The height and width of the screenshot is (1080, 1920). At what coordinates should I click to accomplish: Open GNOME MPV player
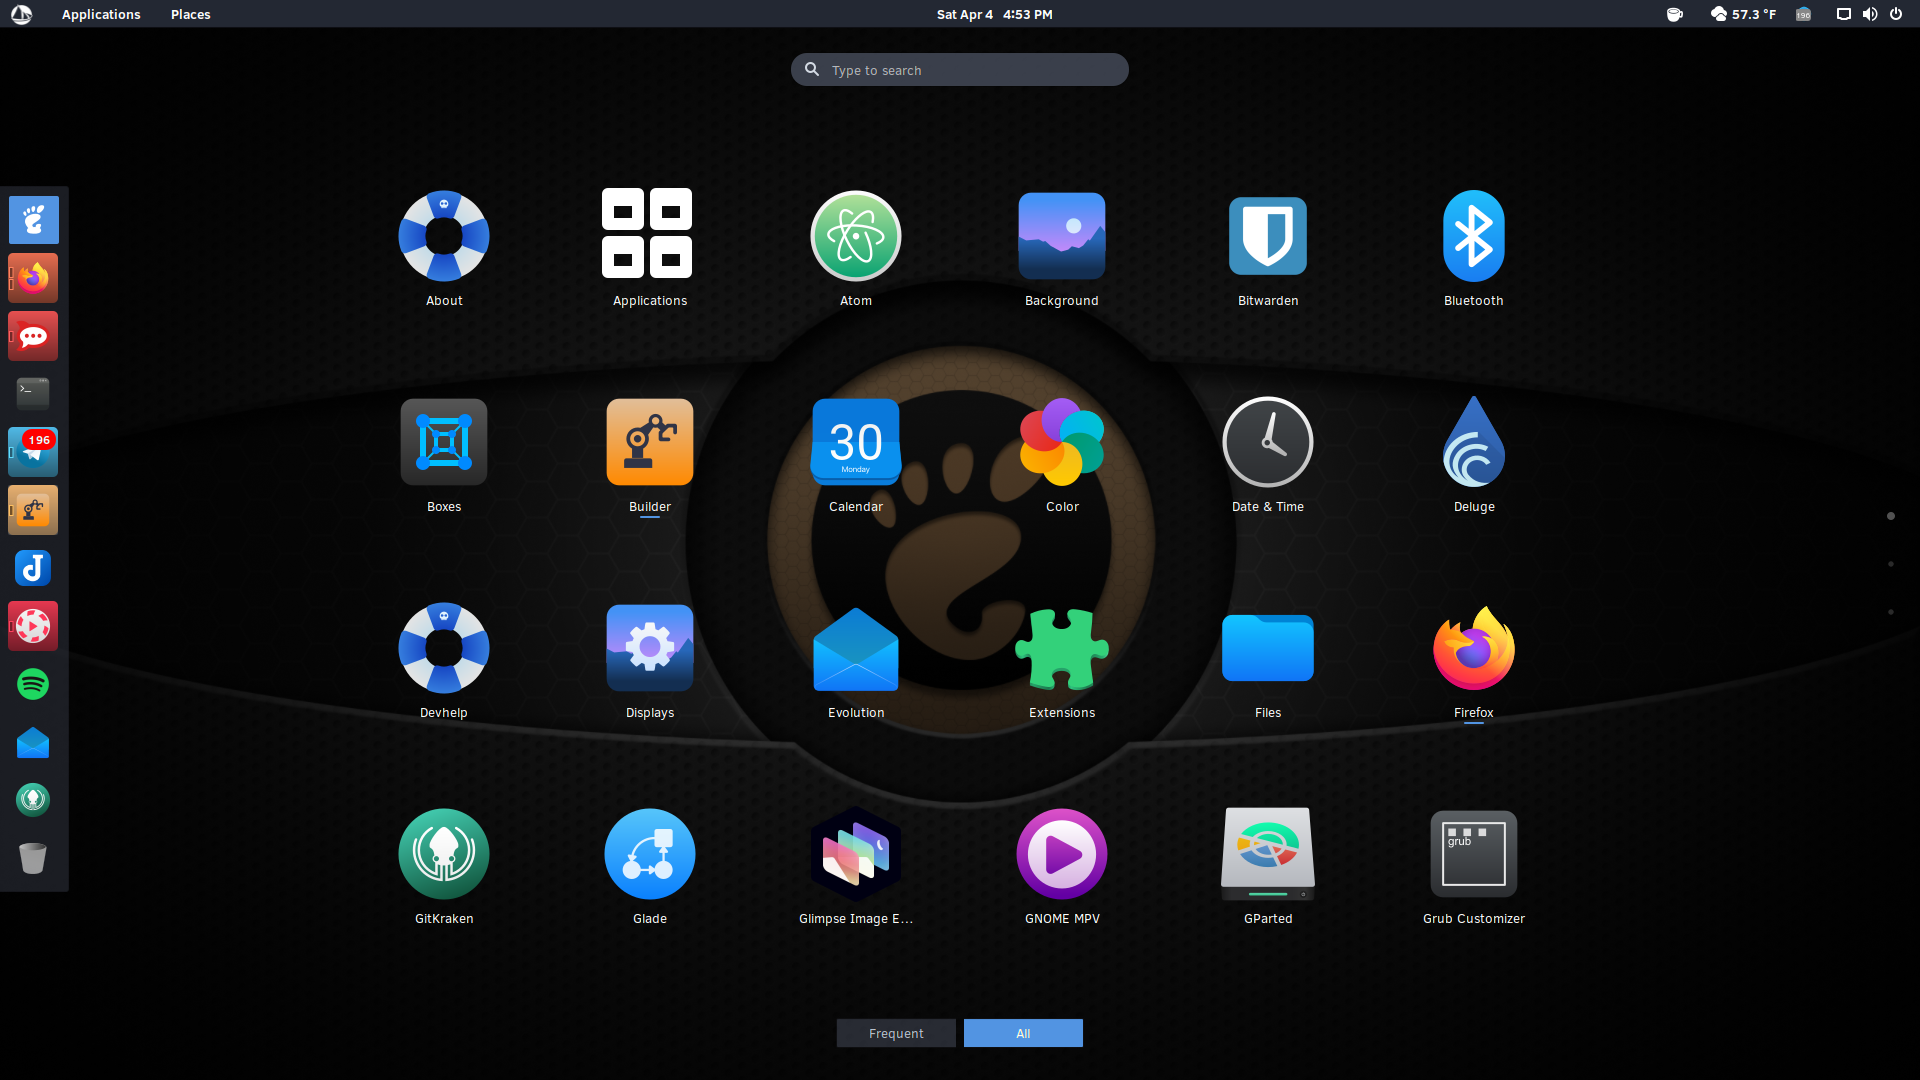(1062, 854)
